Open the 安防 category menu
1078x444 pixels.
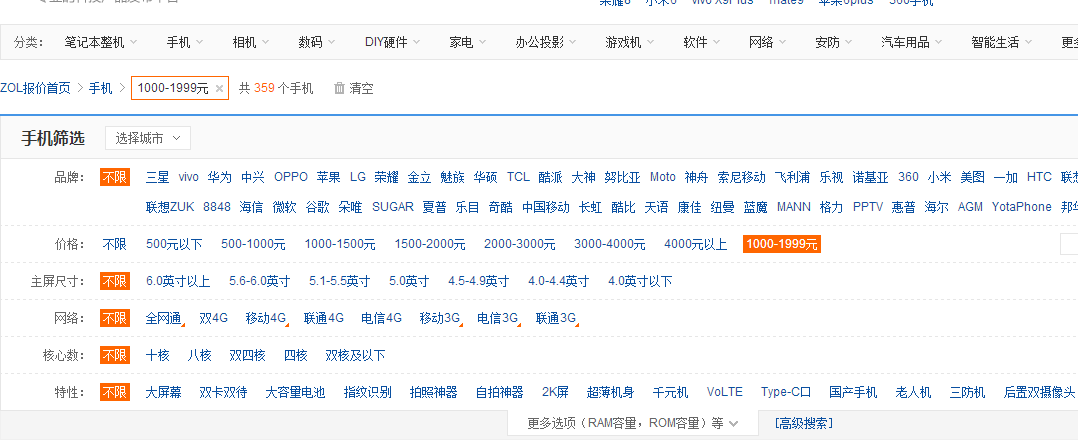point(834,43)
